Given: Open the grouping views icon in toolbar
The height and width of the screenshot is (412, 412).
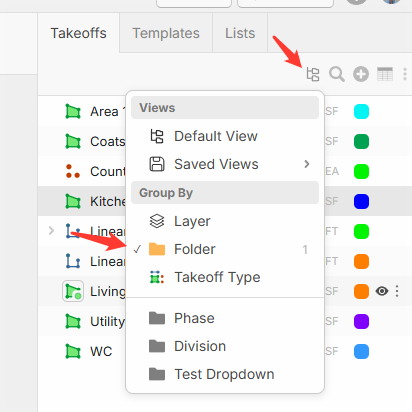Looking at the screenshot, I should (313, 74).
